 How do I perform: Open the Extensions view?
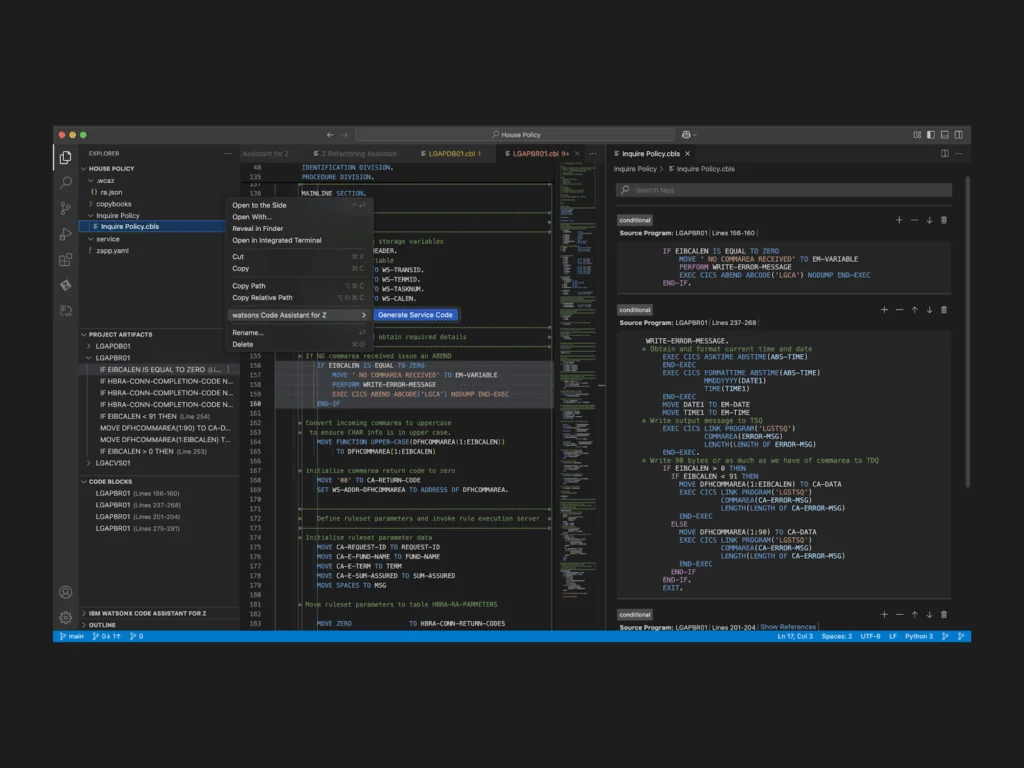[65, 260]
